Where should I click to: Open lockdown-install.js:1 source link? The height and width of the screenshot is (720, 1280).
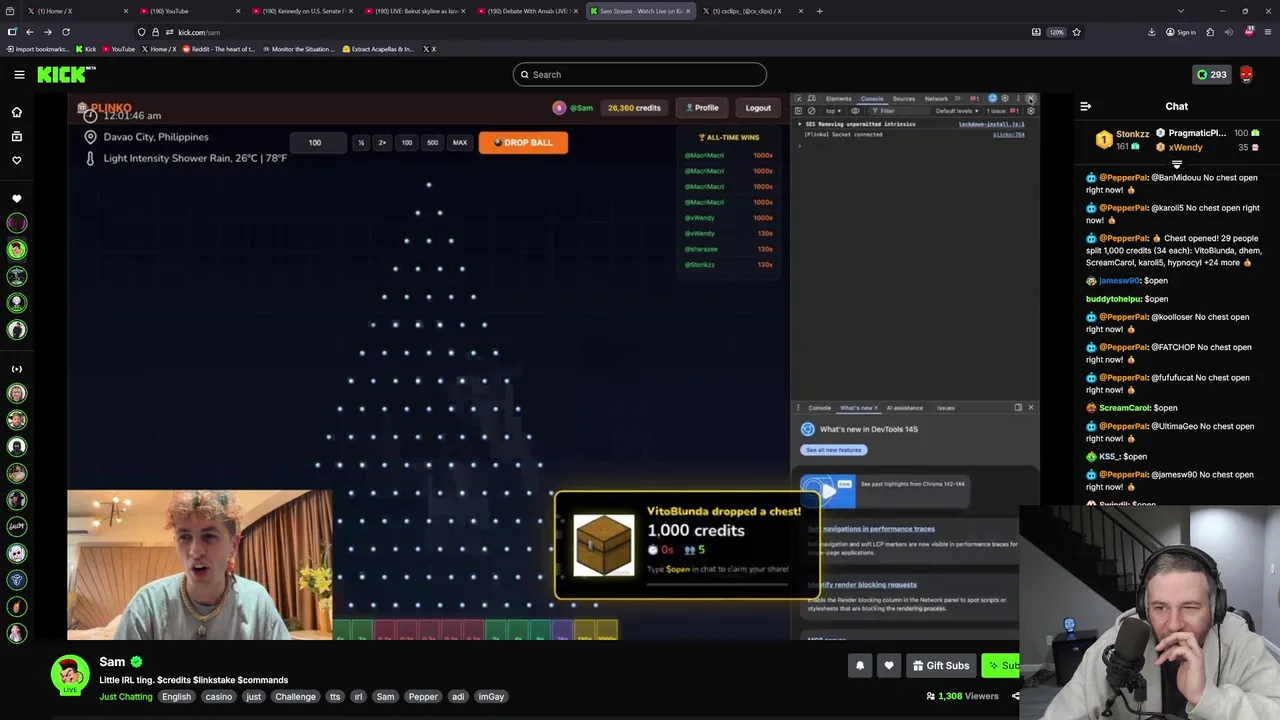click(x=991, y=124)
